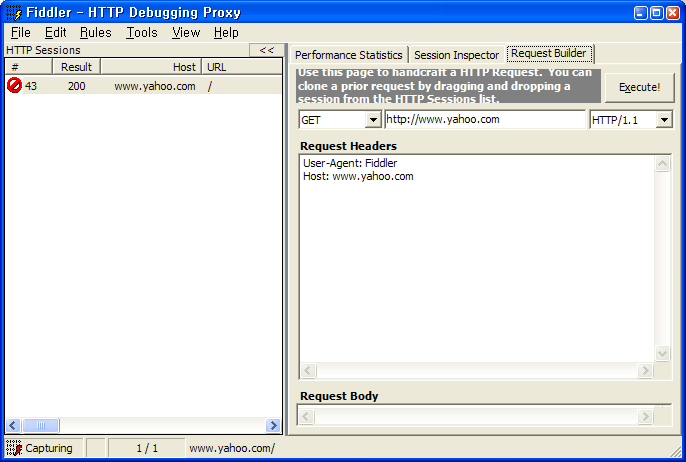Screen dimensions: 686x462
Task: Click the 1 / 1 session count in status bar
Action: coord(147,448)
